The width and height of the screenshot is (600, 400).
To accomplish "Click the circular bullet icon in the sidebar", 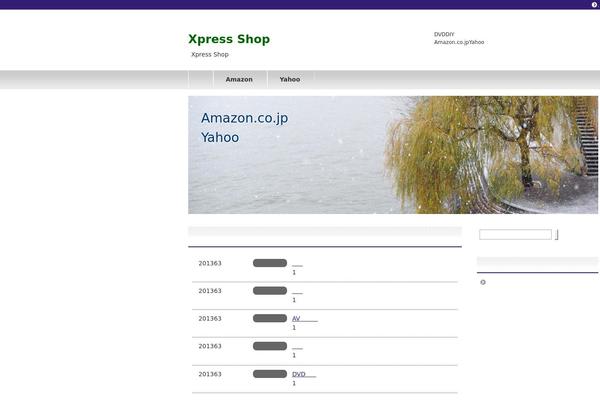I will click(x=483, y=282).
